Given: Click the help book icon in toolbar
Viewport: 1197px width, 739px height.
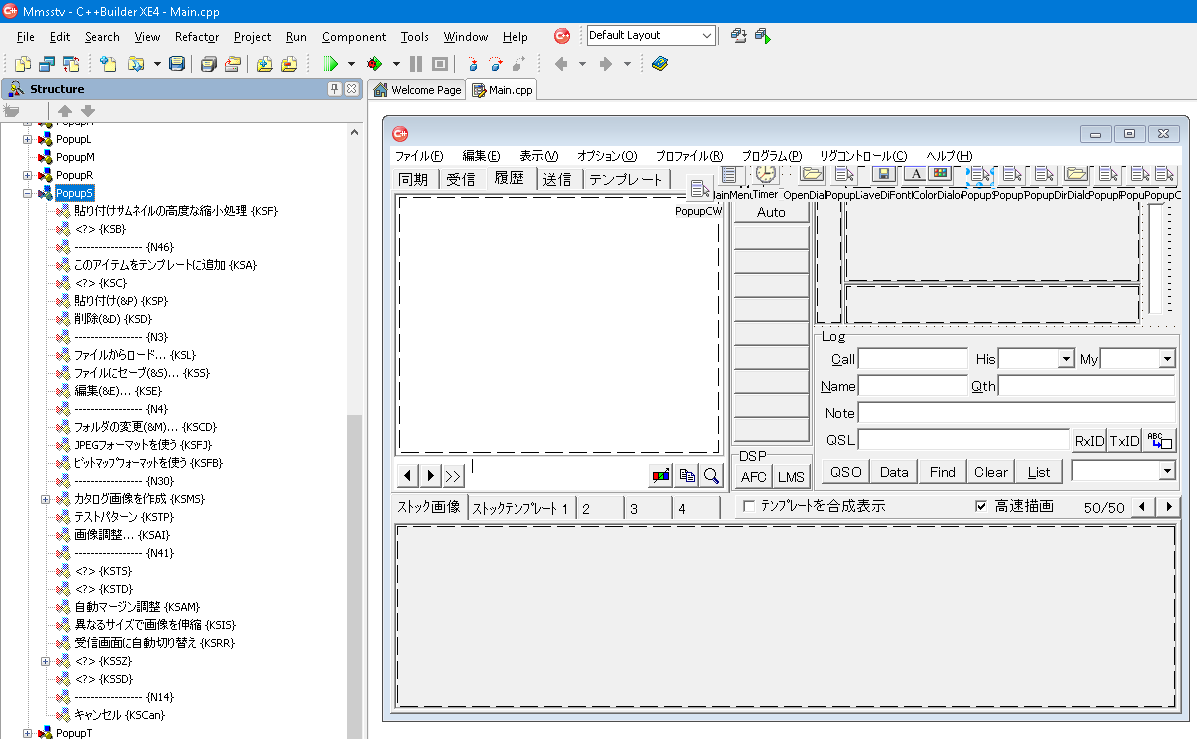Looking at the screenshot, I should pos(659,64).
